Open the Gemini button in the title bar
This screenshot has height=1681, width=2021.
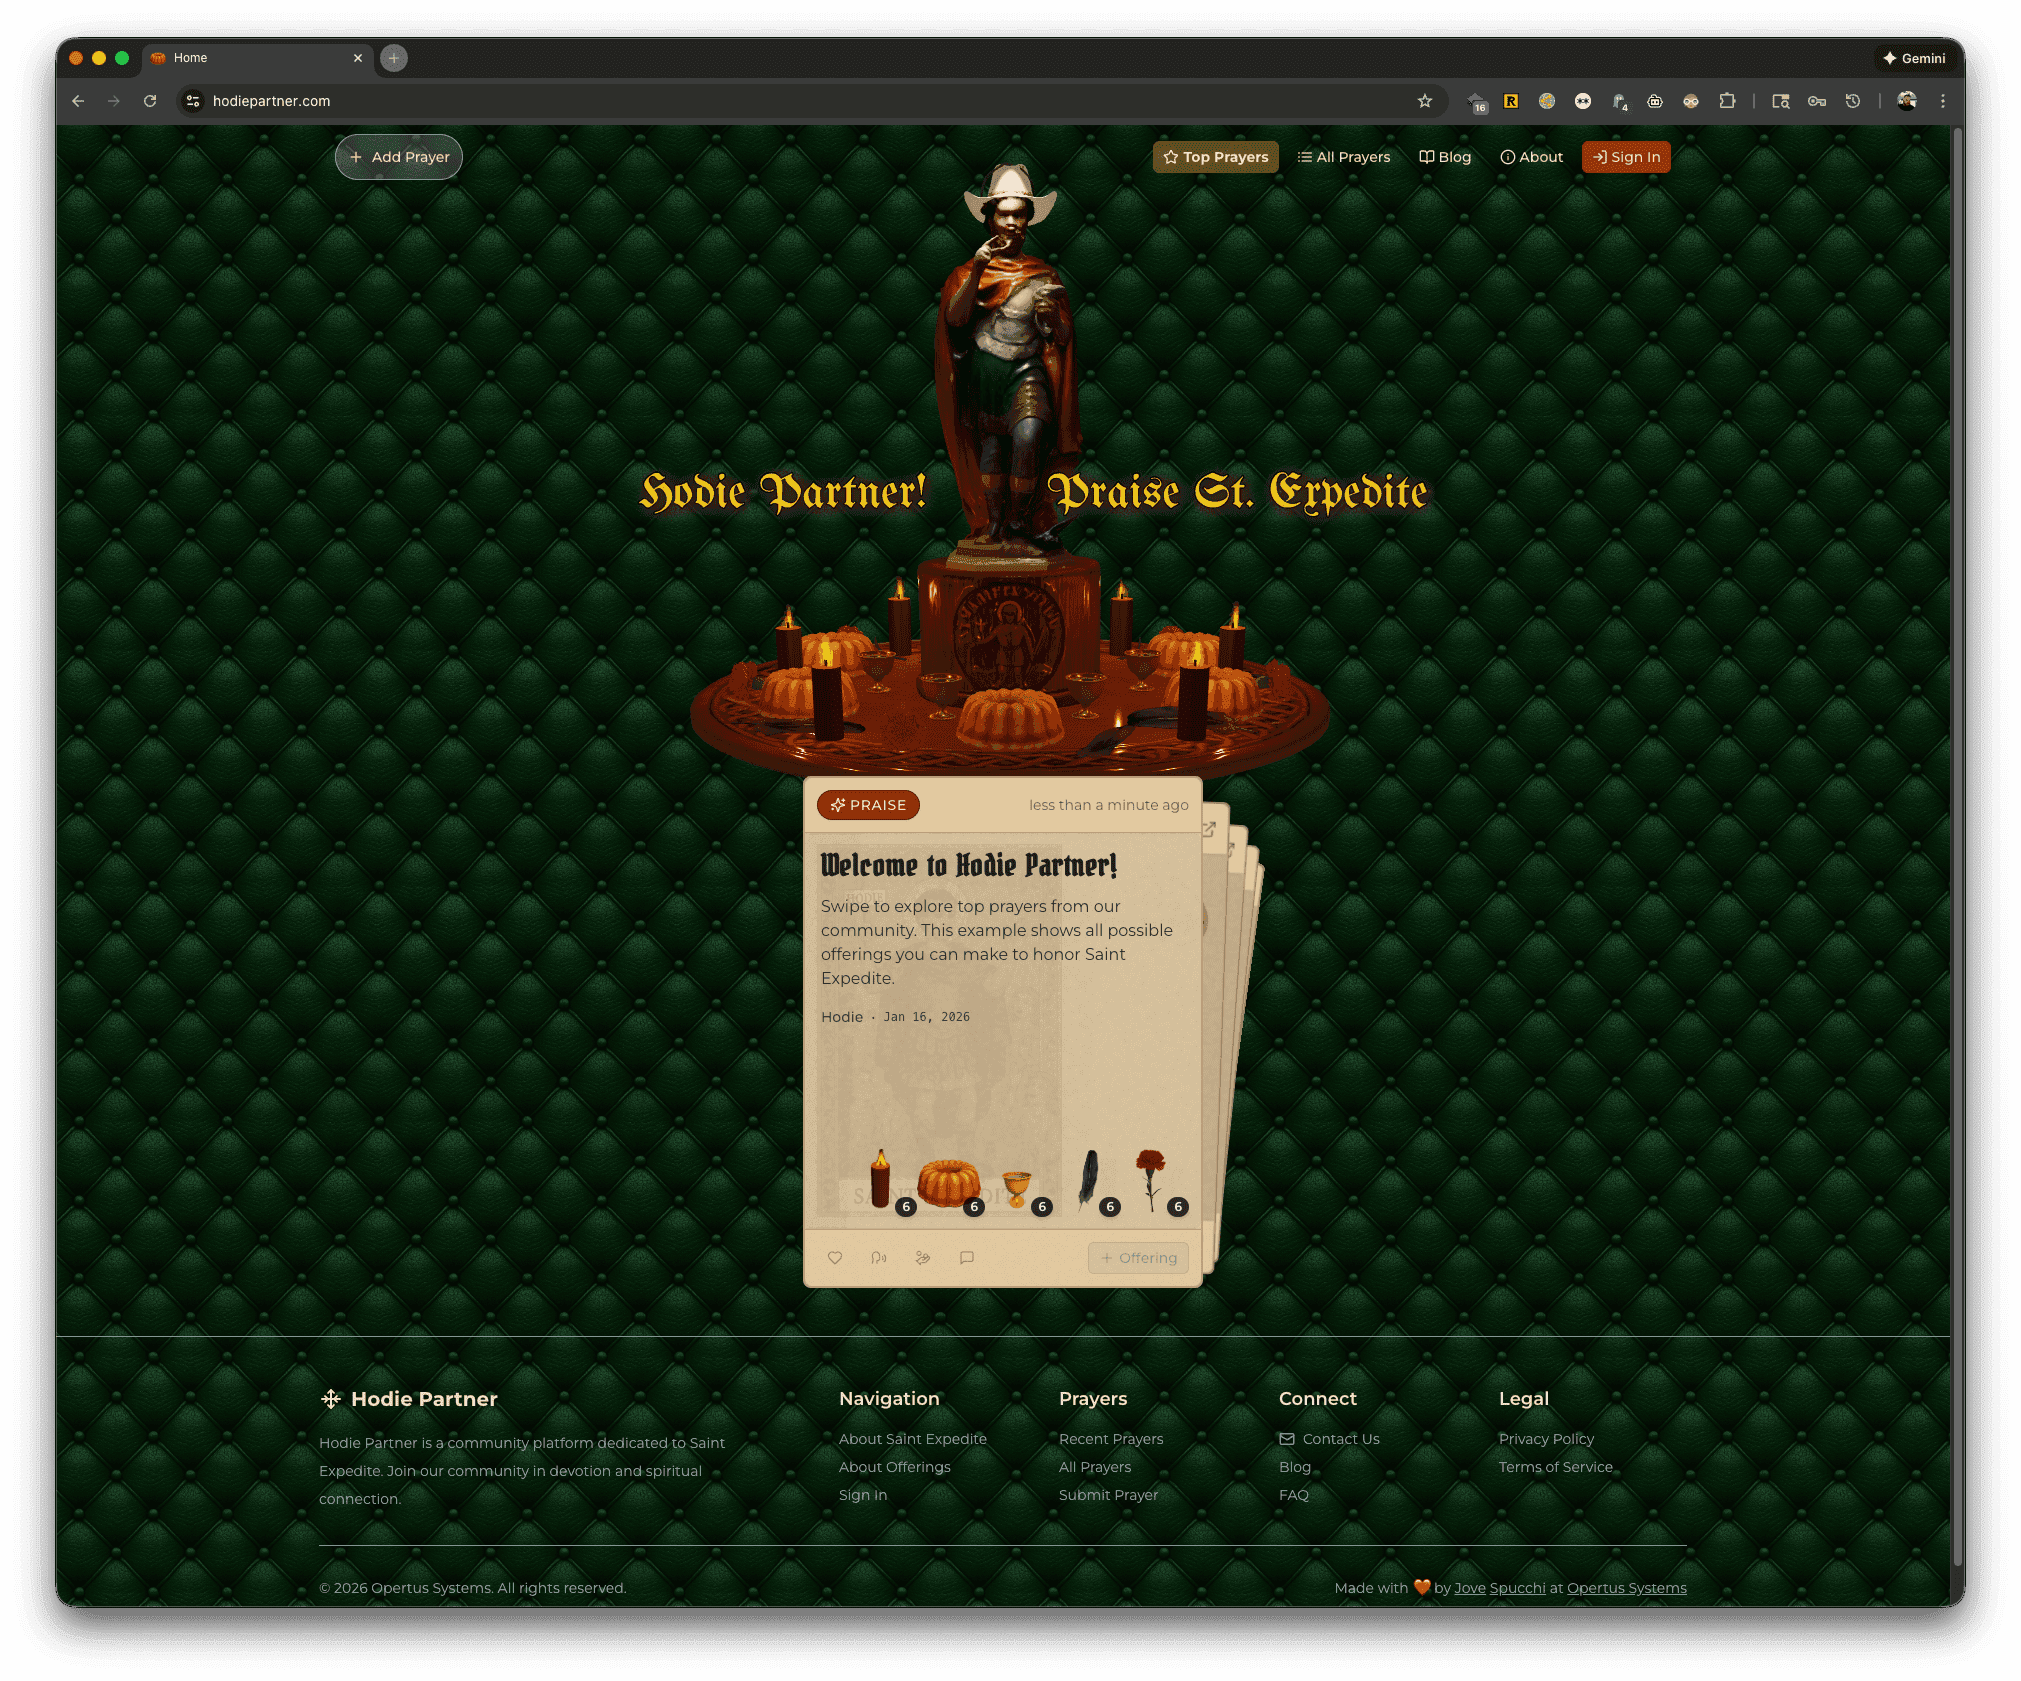point(1913,58)
